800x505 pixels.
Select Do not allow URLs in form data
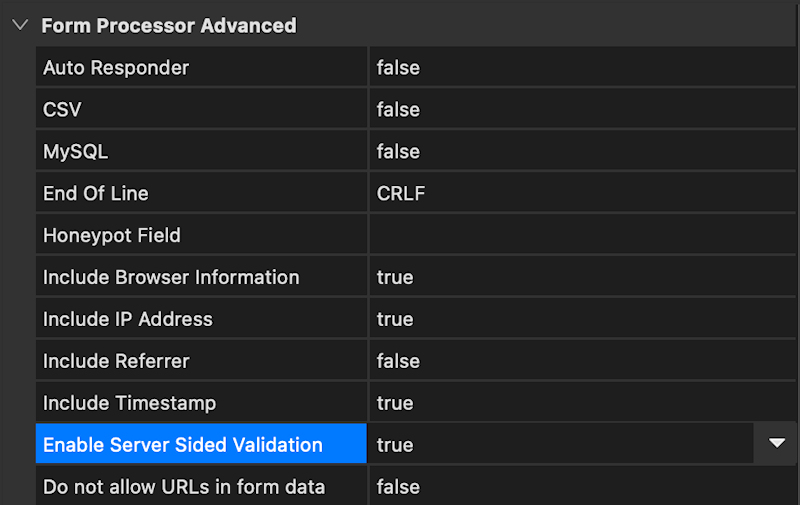point(184,487)
